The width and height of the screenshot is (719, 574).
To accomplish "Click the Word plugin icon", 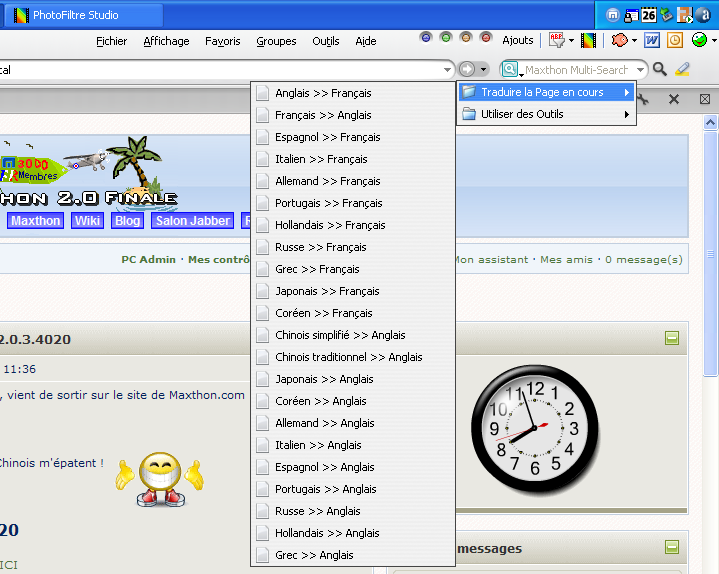I will (x=652, y=40).
